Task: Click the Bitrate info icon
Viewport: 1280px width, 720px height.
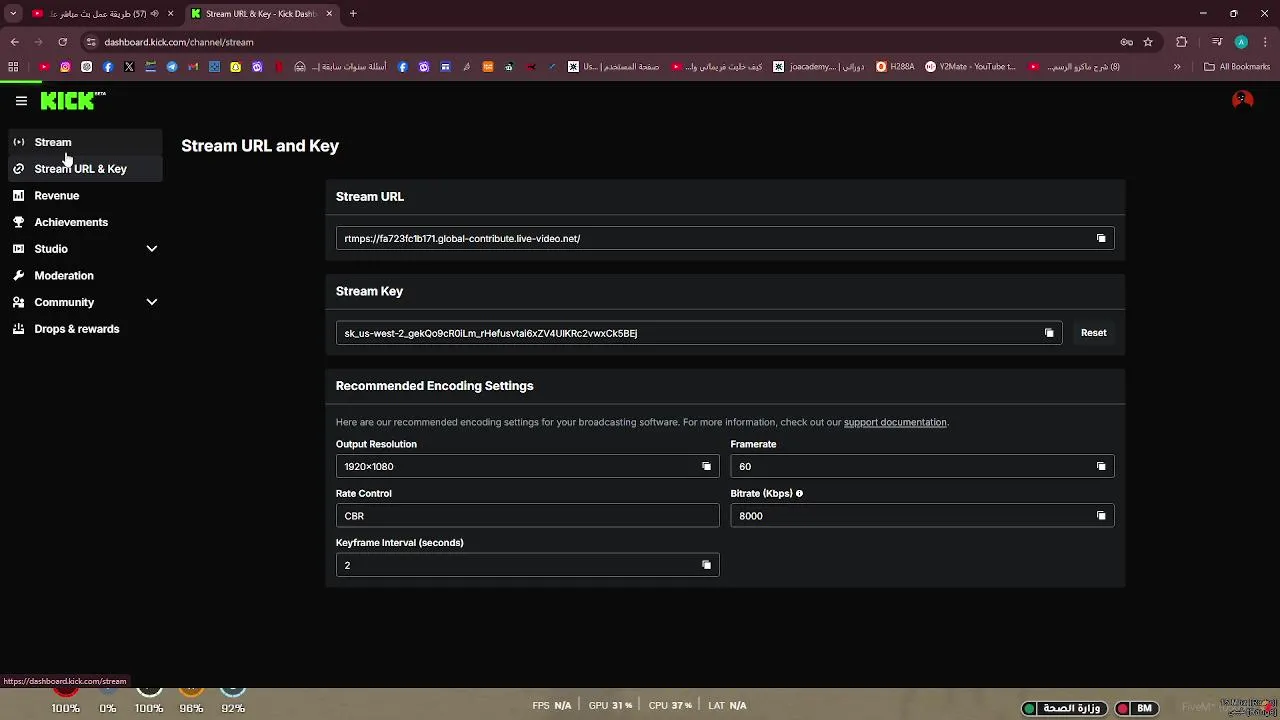Action: [x=799, y=493]
